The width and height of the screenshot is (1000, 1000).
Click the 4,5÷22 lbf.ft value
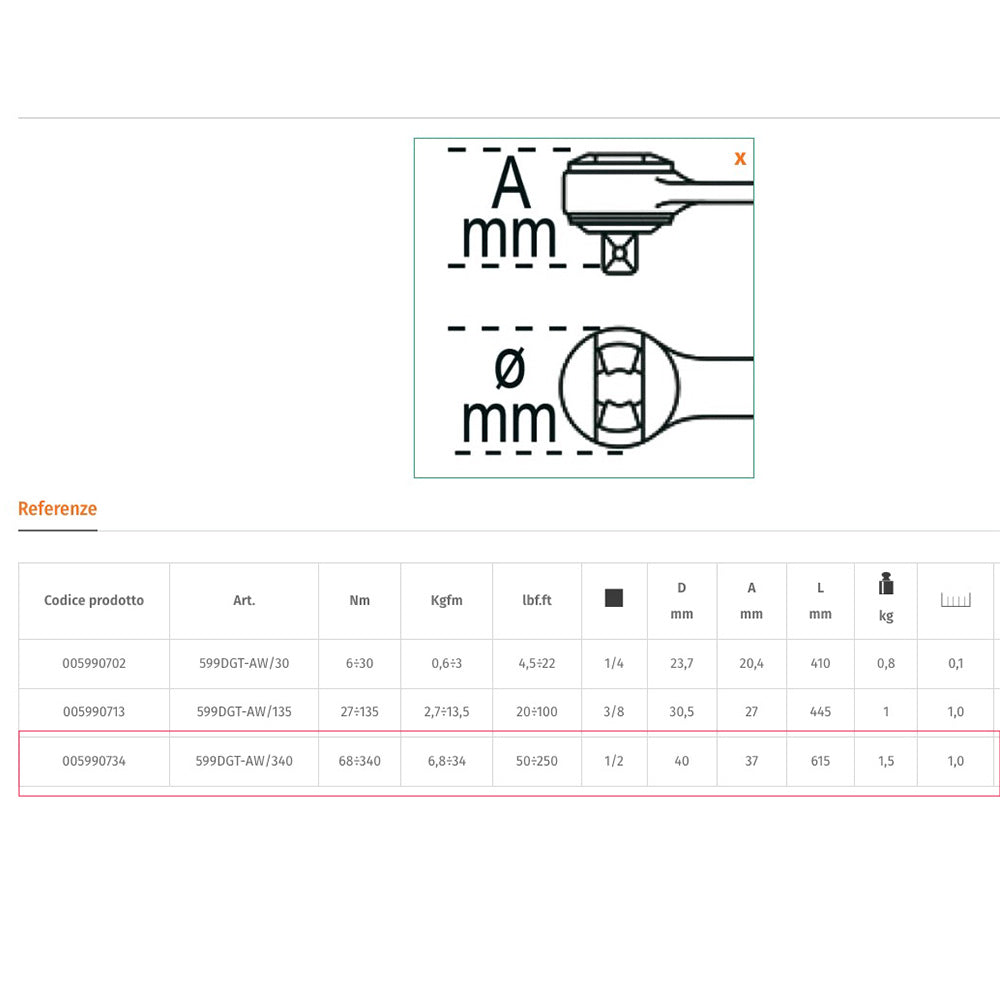[x=536, y=663]
